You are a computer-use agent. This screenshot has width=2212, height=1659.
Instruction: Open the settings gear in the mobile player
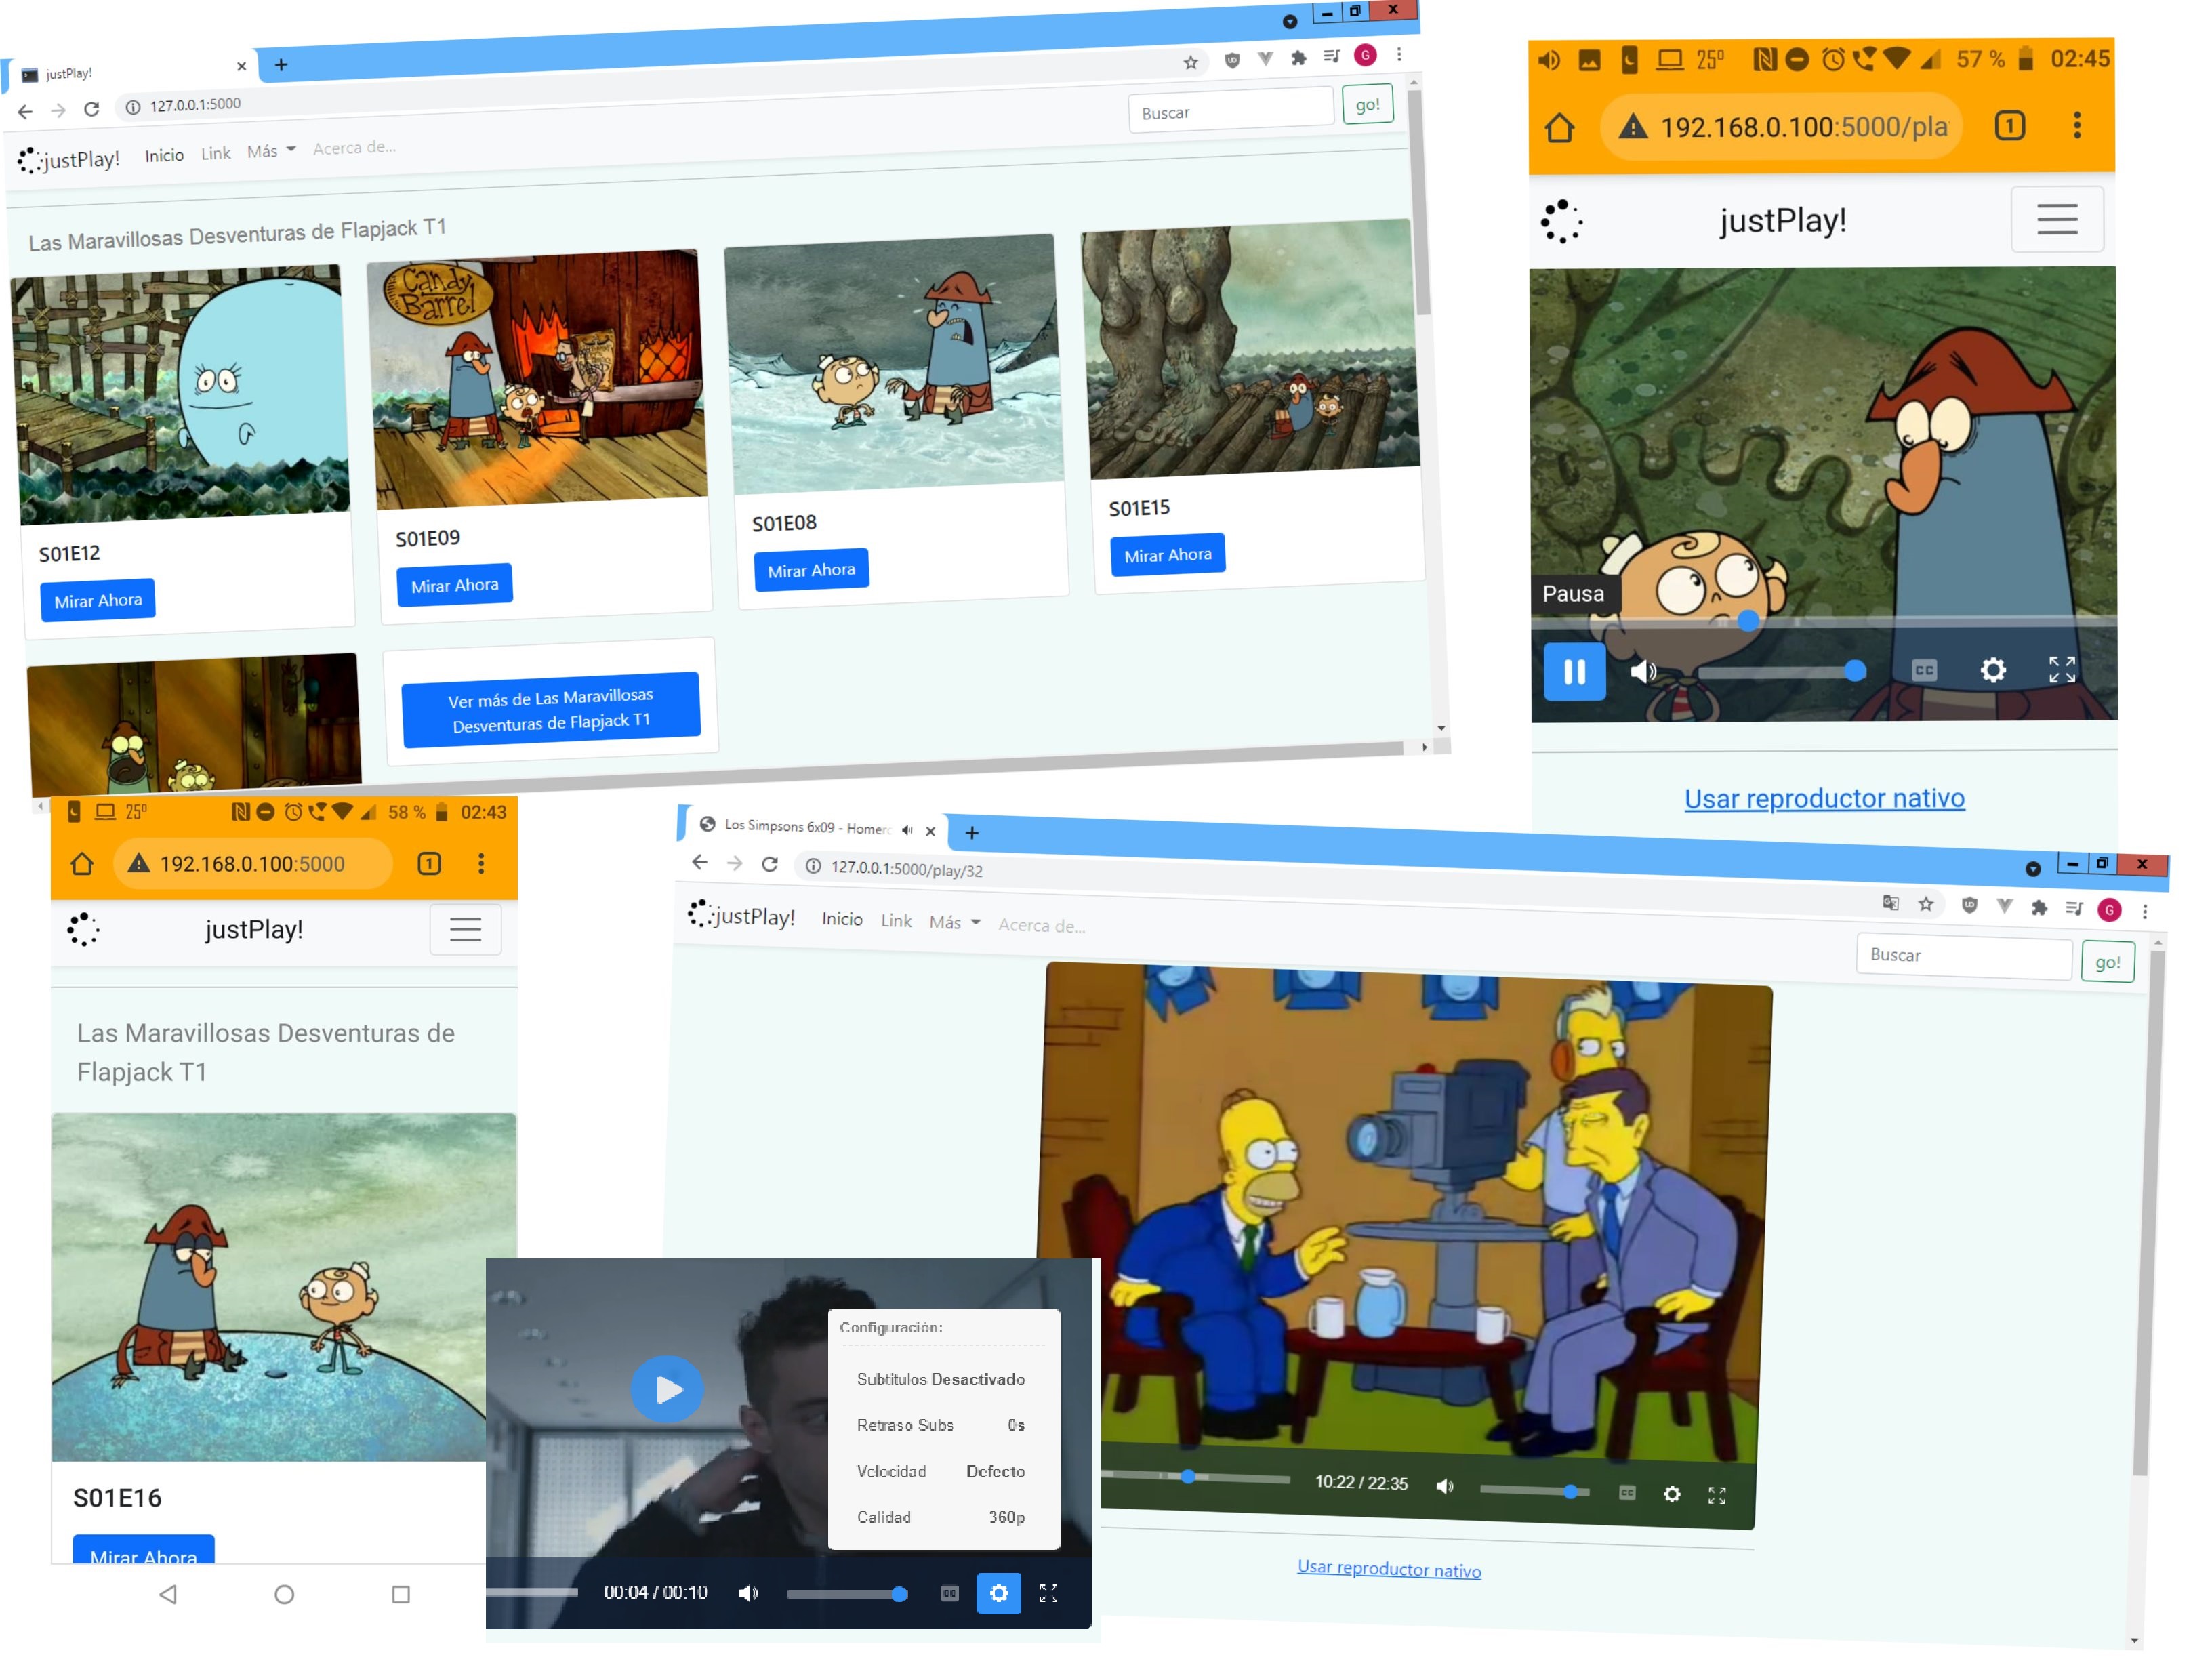point(1993,670)
